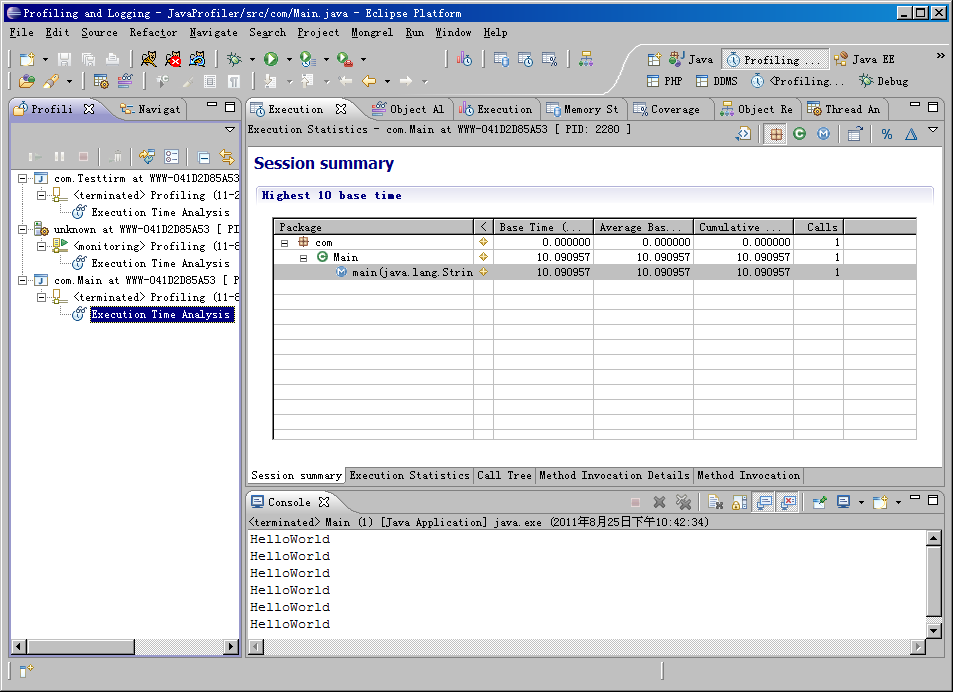Click the green Run button in toolbar
Screen dimensions: 953x692
270,59
